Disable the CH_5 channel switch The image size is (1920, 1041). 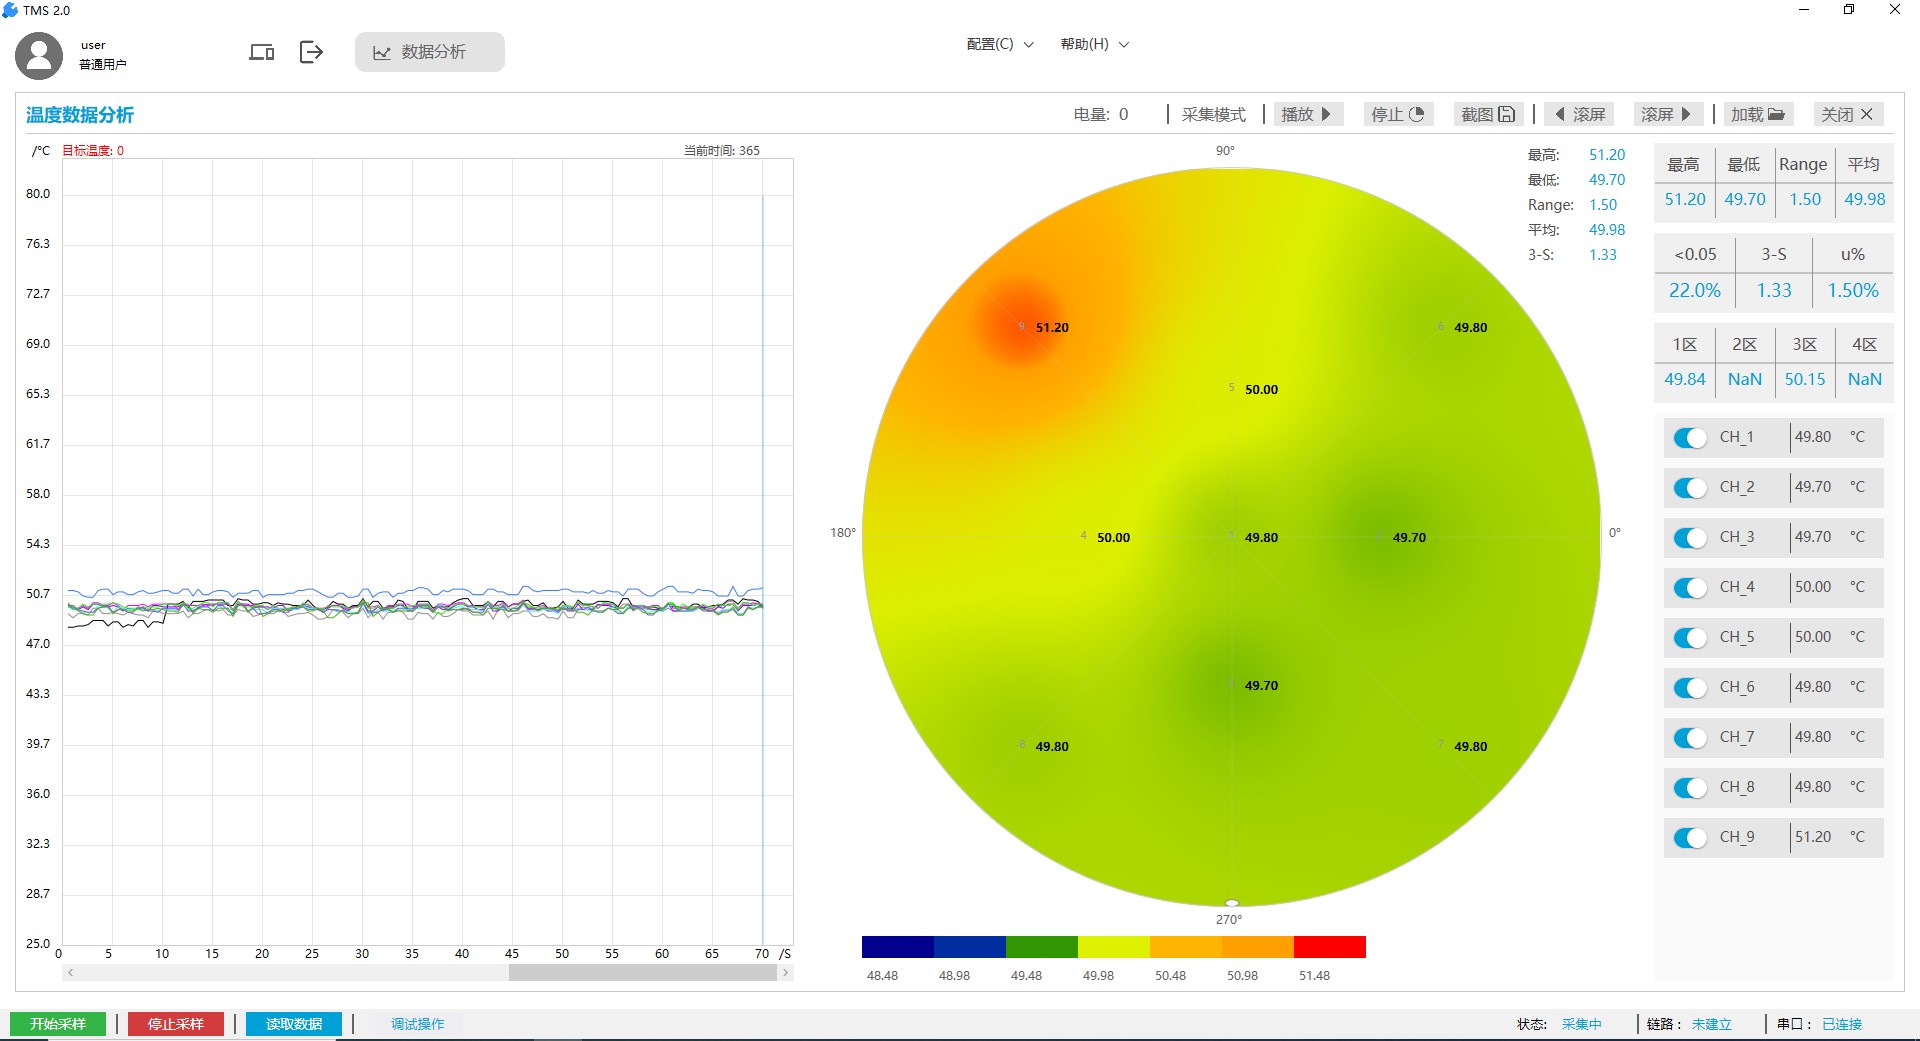[1690, 638]
